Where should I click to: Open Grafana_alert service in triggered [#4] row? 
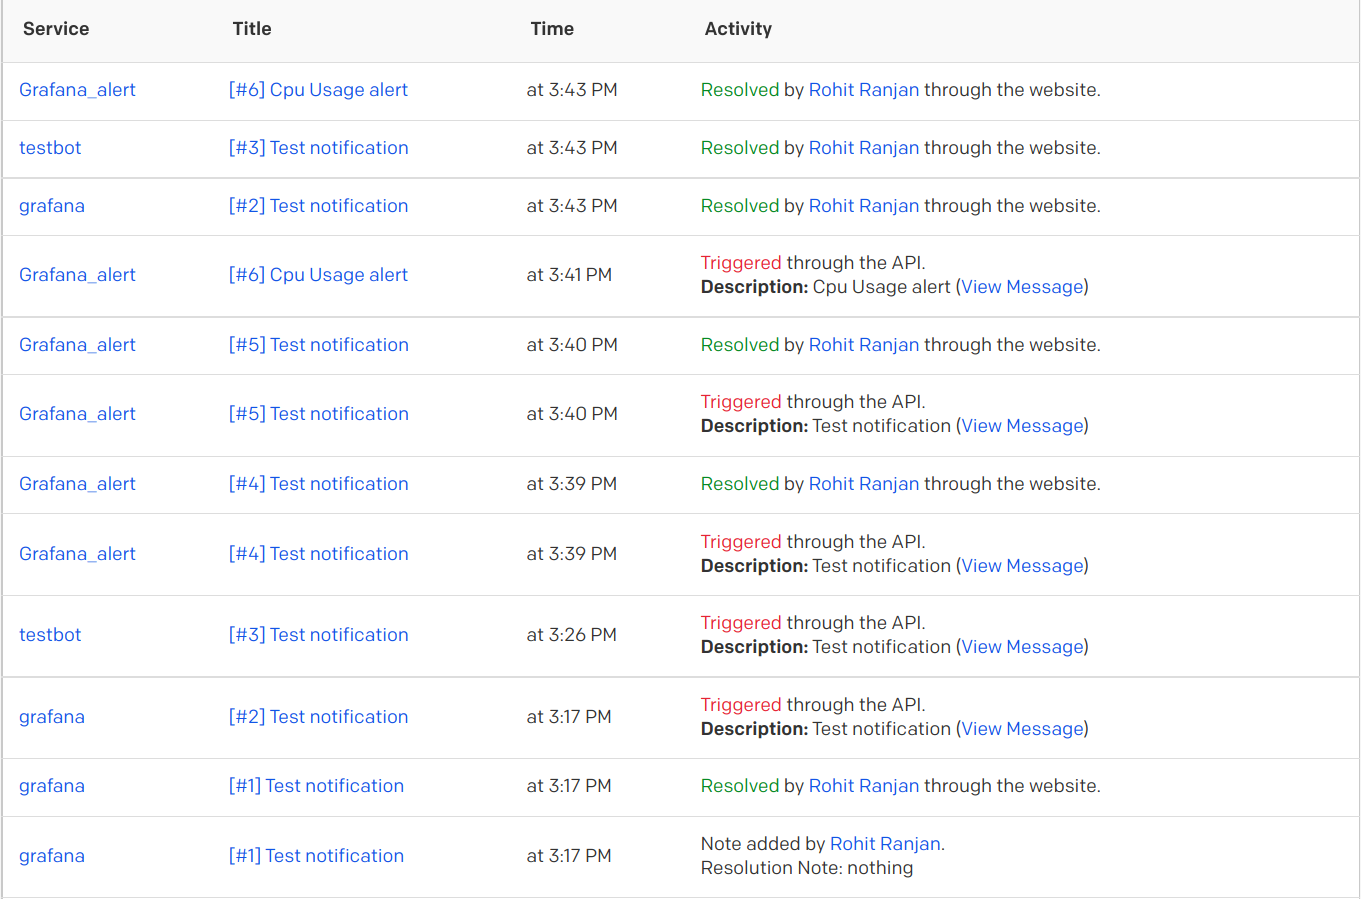77,554
